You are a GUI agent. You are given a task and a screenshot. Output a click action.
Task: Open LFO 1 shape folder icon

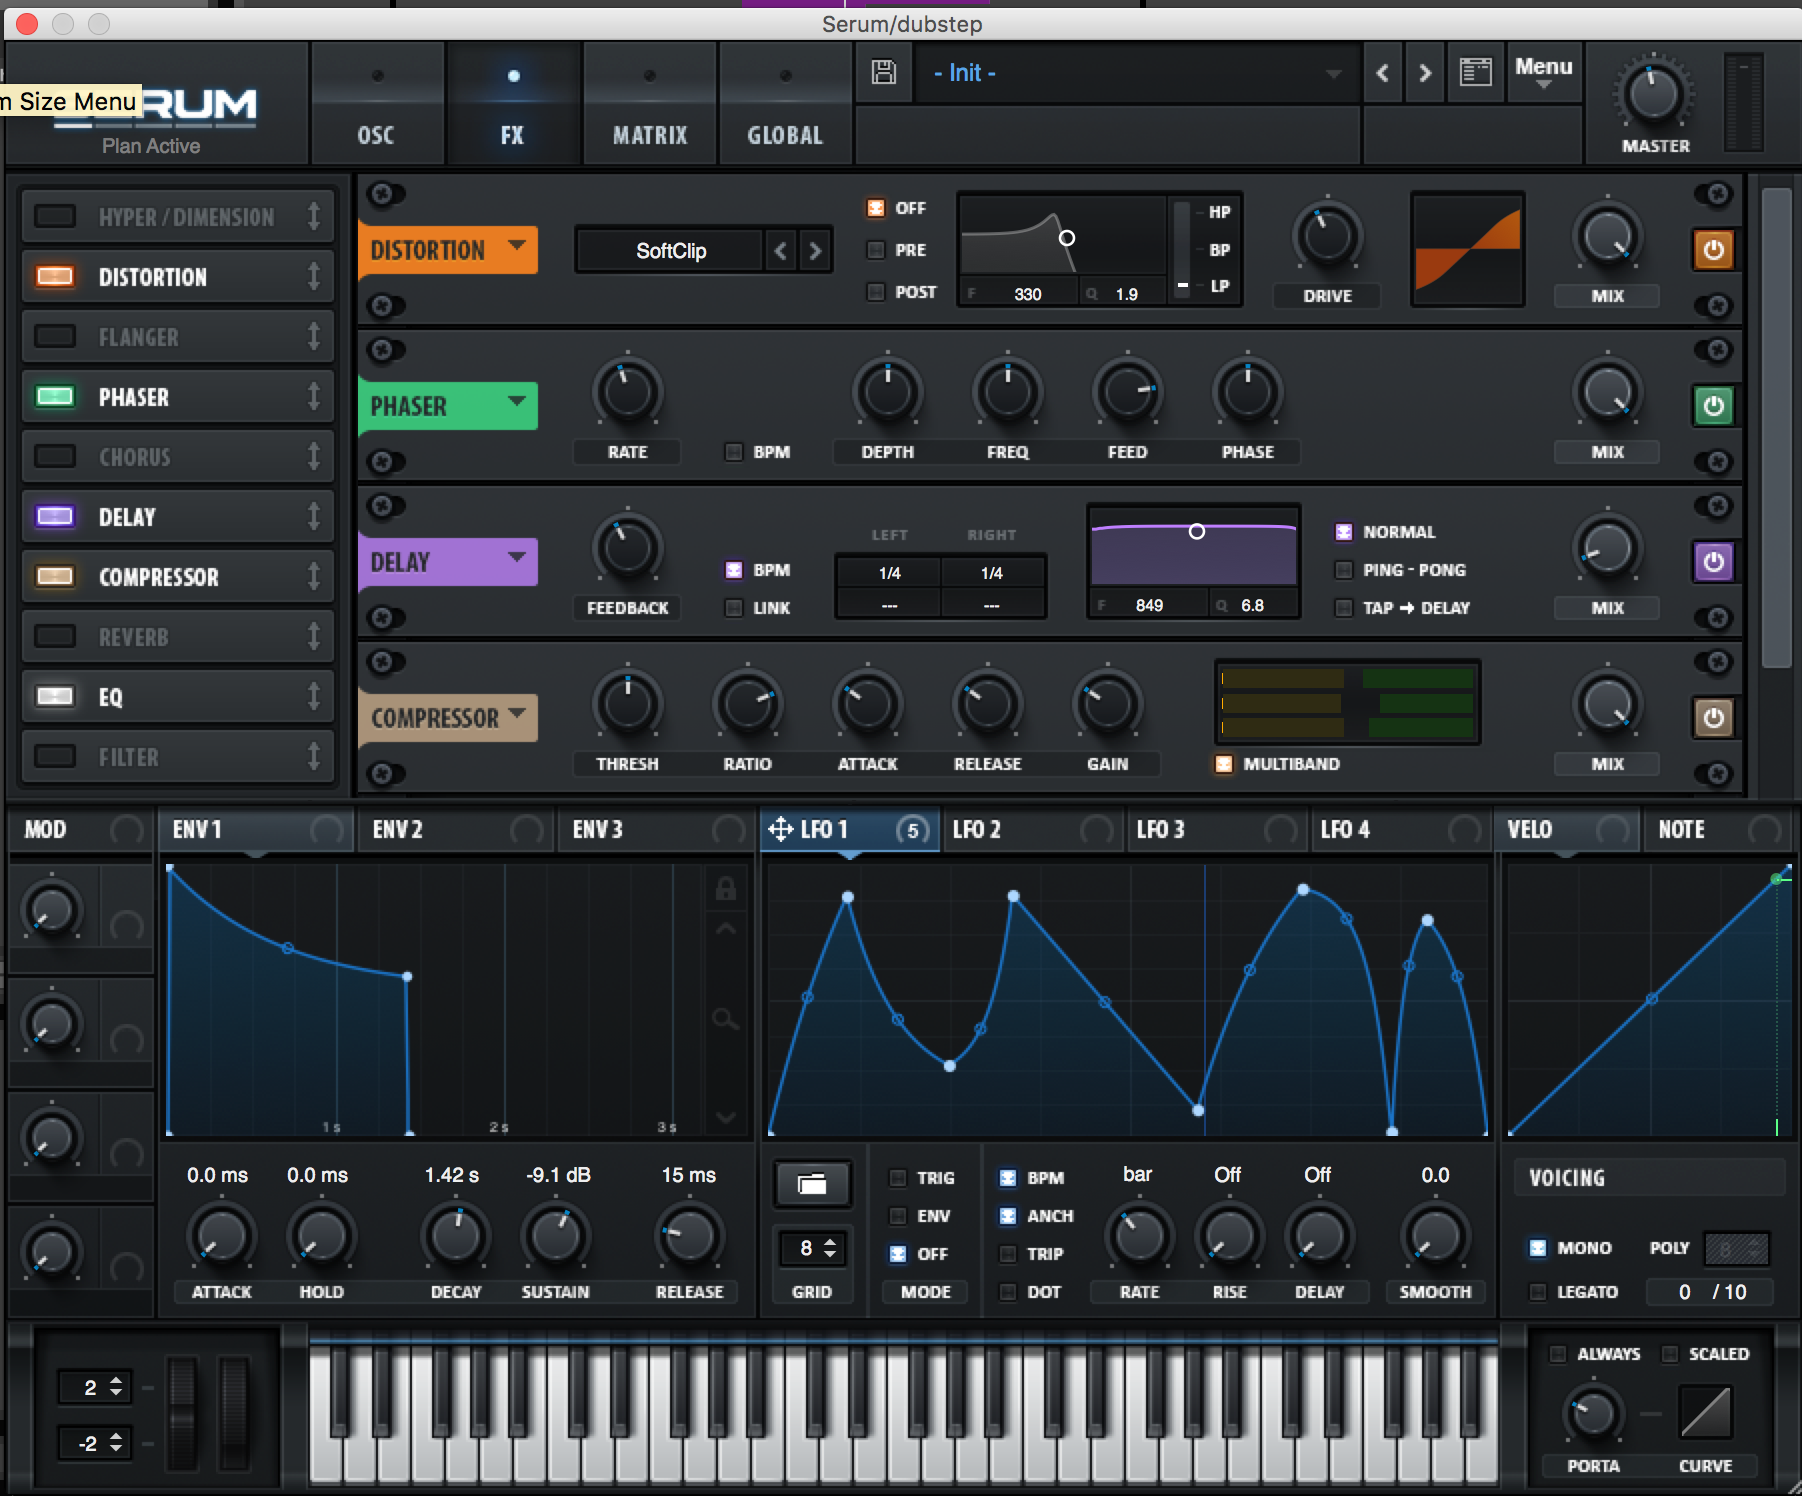812,1185
